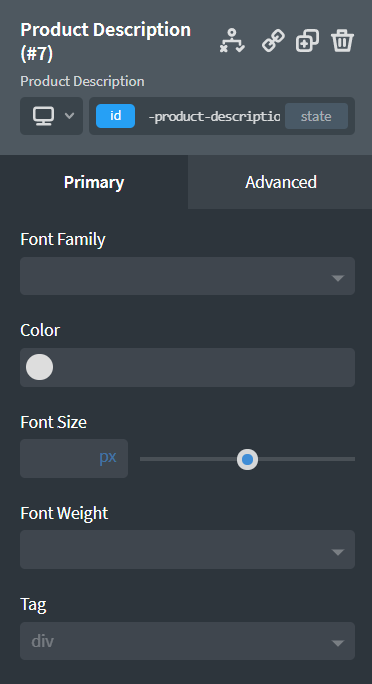Screen dimensions: 372x684
Task: Duplicate the Product Description element
Action: [307, 41]
